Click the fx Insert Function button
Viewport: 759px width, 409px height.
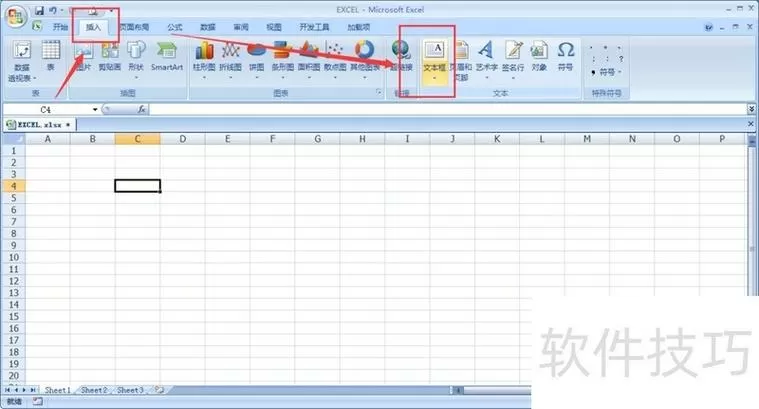click(142, 109)
